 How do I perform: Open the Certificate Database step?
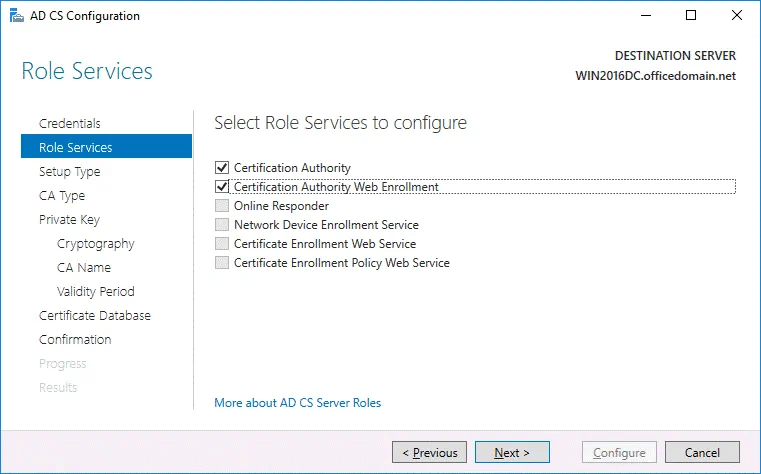click(x=95, y=315)
